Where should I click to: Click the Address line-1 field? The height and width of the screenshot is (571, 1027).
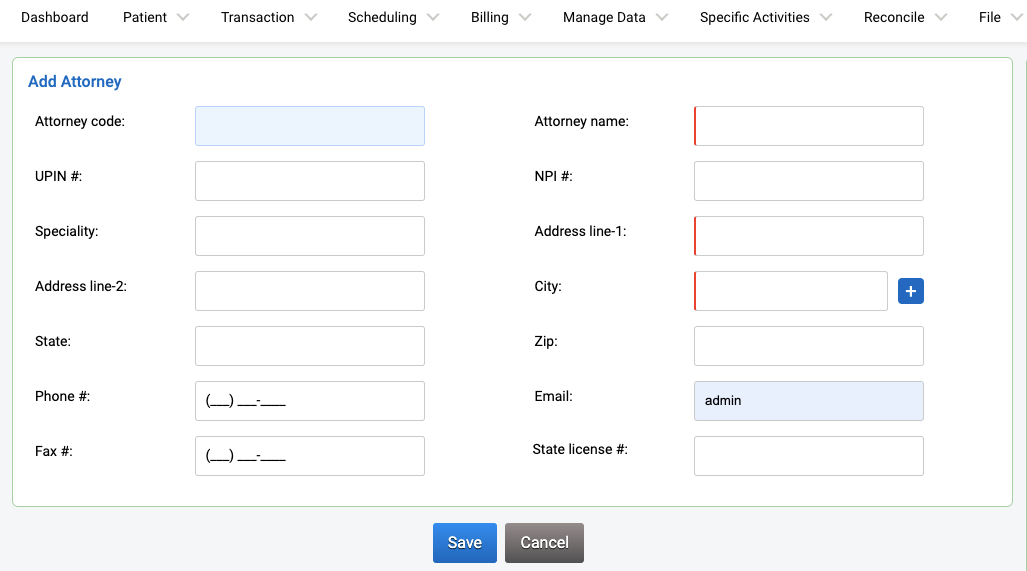(809, 236)
